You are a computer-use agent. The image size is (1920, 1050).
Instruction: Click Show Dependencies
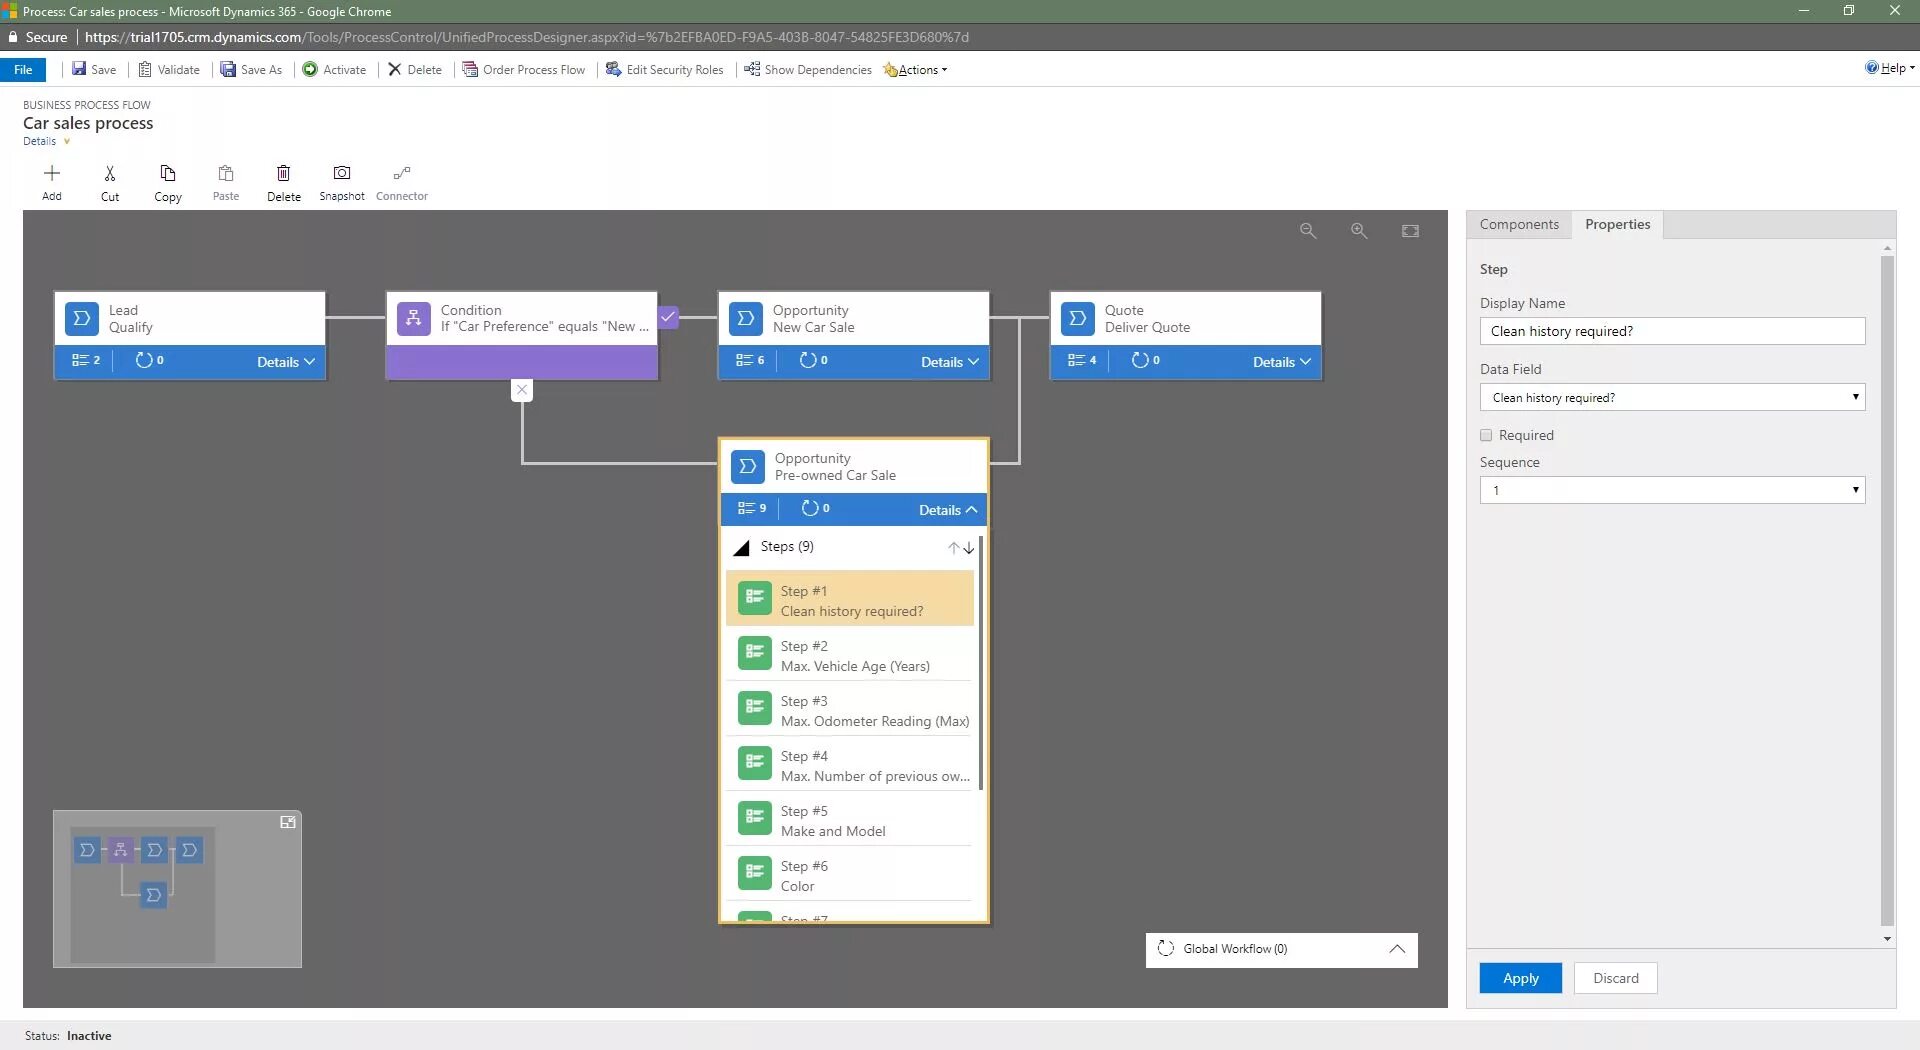click(808, 69)
